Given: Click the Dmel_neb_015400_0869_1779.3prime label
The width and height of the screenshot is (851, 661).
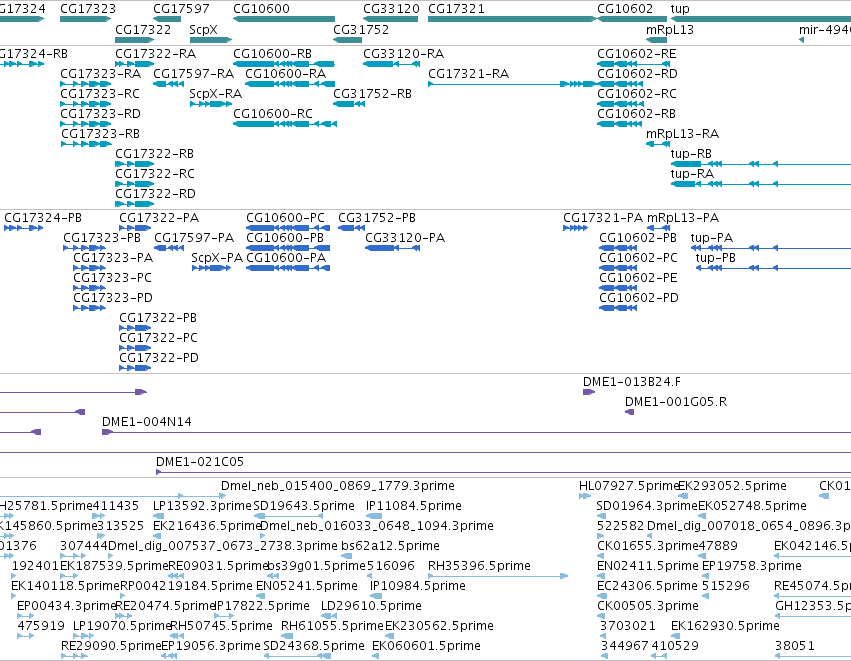Looking at the screenshot, I should pyautogui.click(x=338, y=486).
